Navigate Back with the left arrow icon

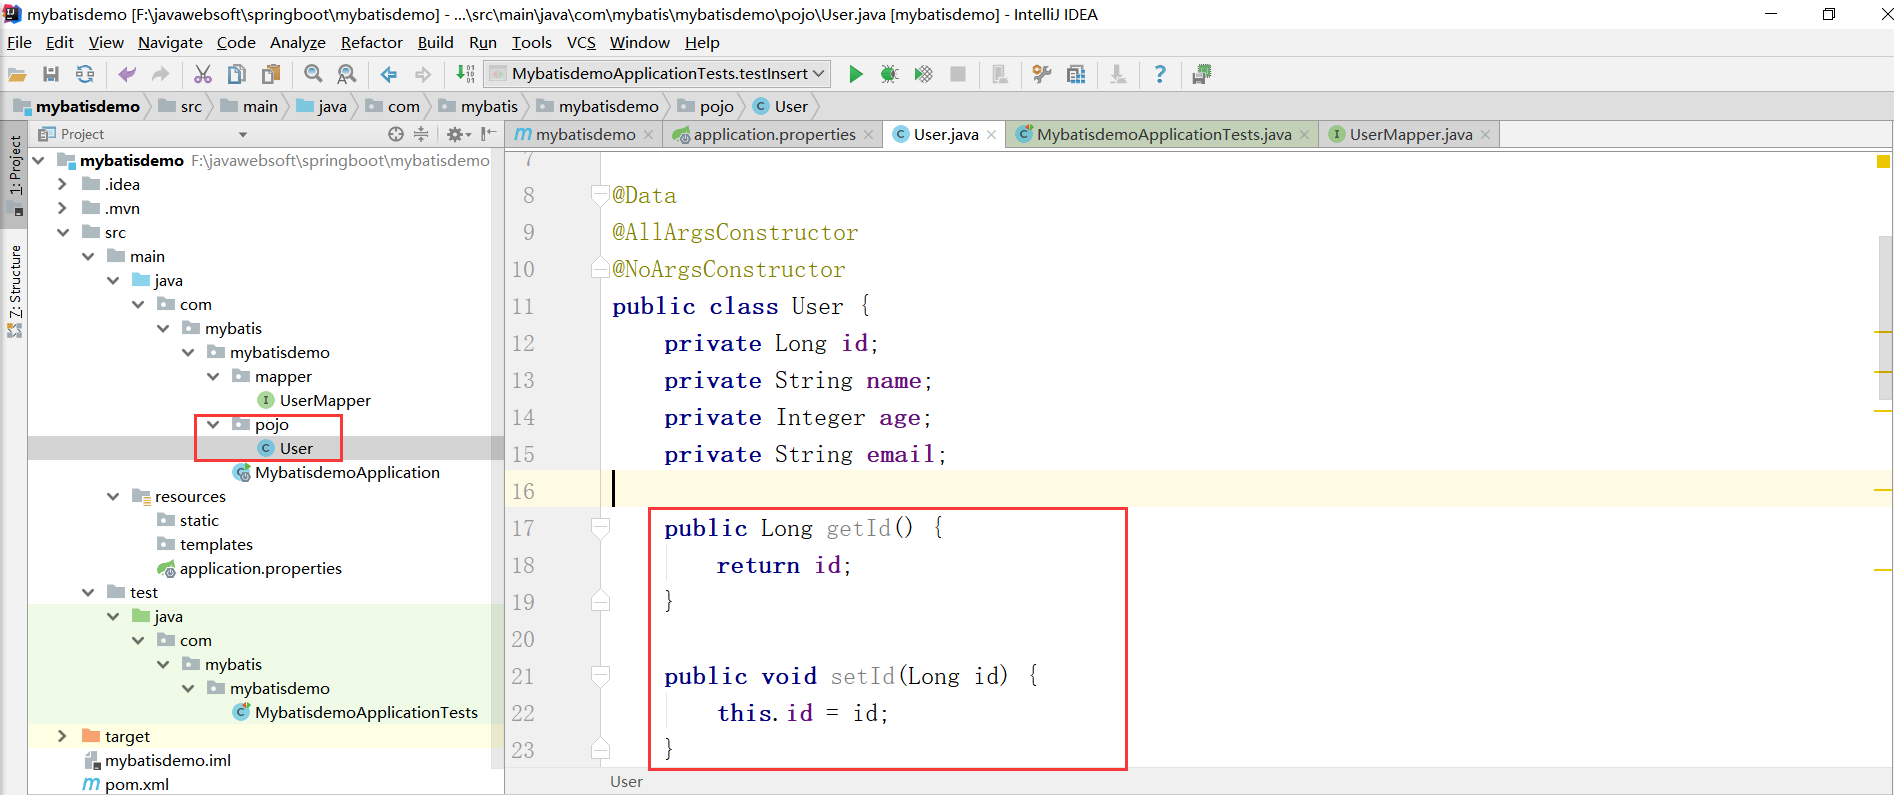(389, 74)
